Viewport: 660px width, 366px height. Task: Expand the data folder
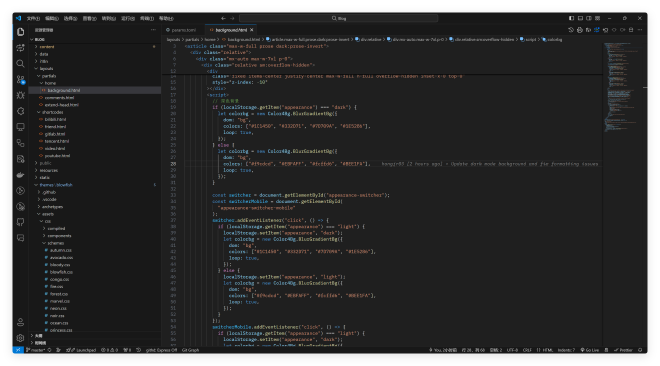coord(95,54)
